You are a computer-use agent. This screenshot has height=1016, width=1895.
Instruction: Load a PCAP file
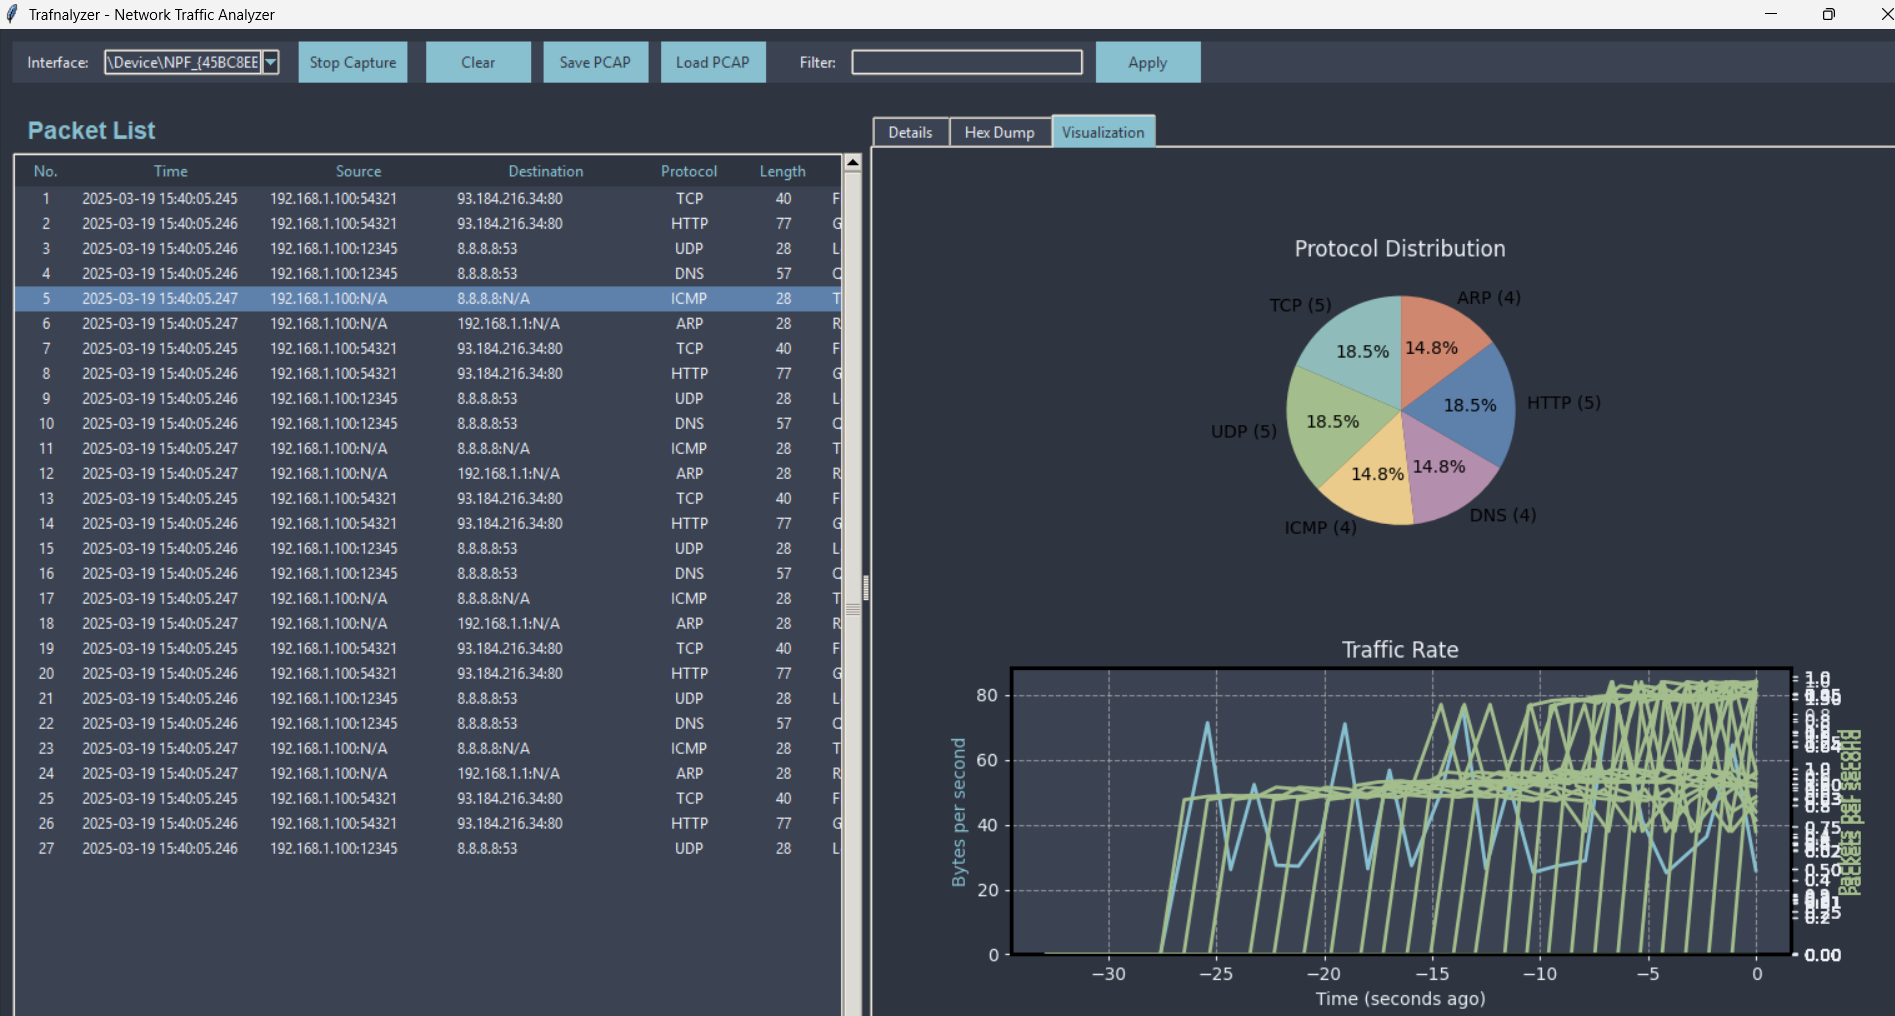(713, 62)
